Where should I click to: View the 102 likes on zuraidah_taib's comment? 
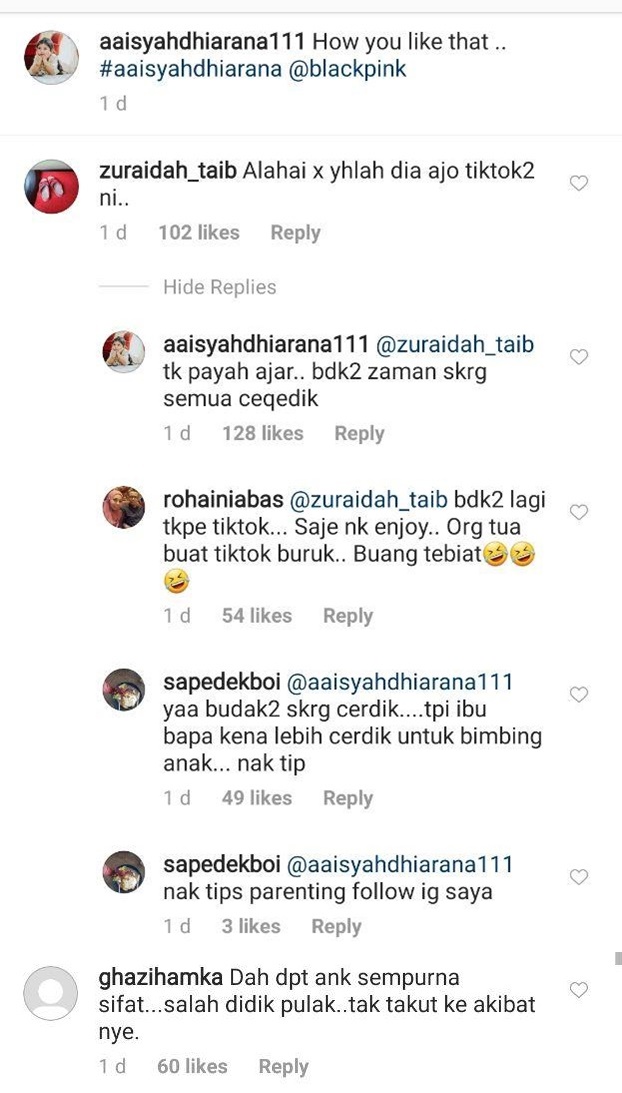coord(199,233)
